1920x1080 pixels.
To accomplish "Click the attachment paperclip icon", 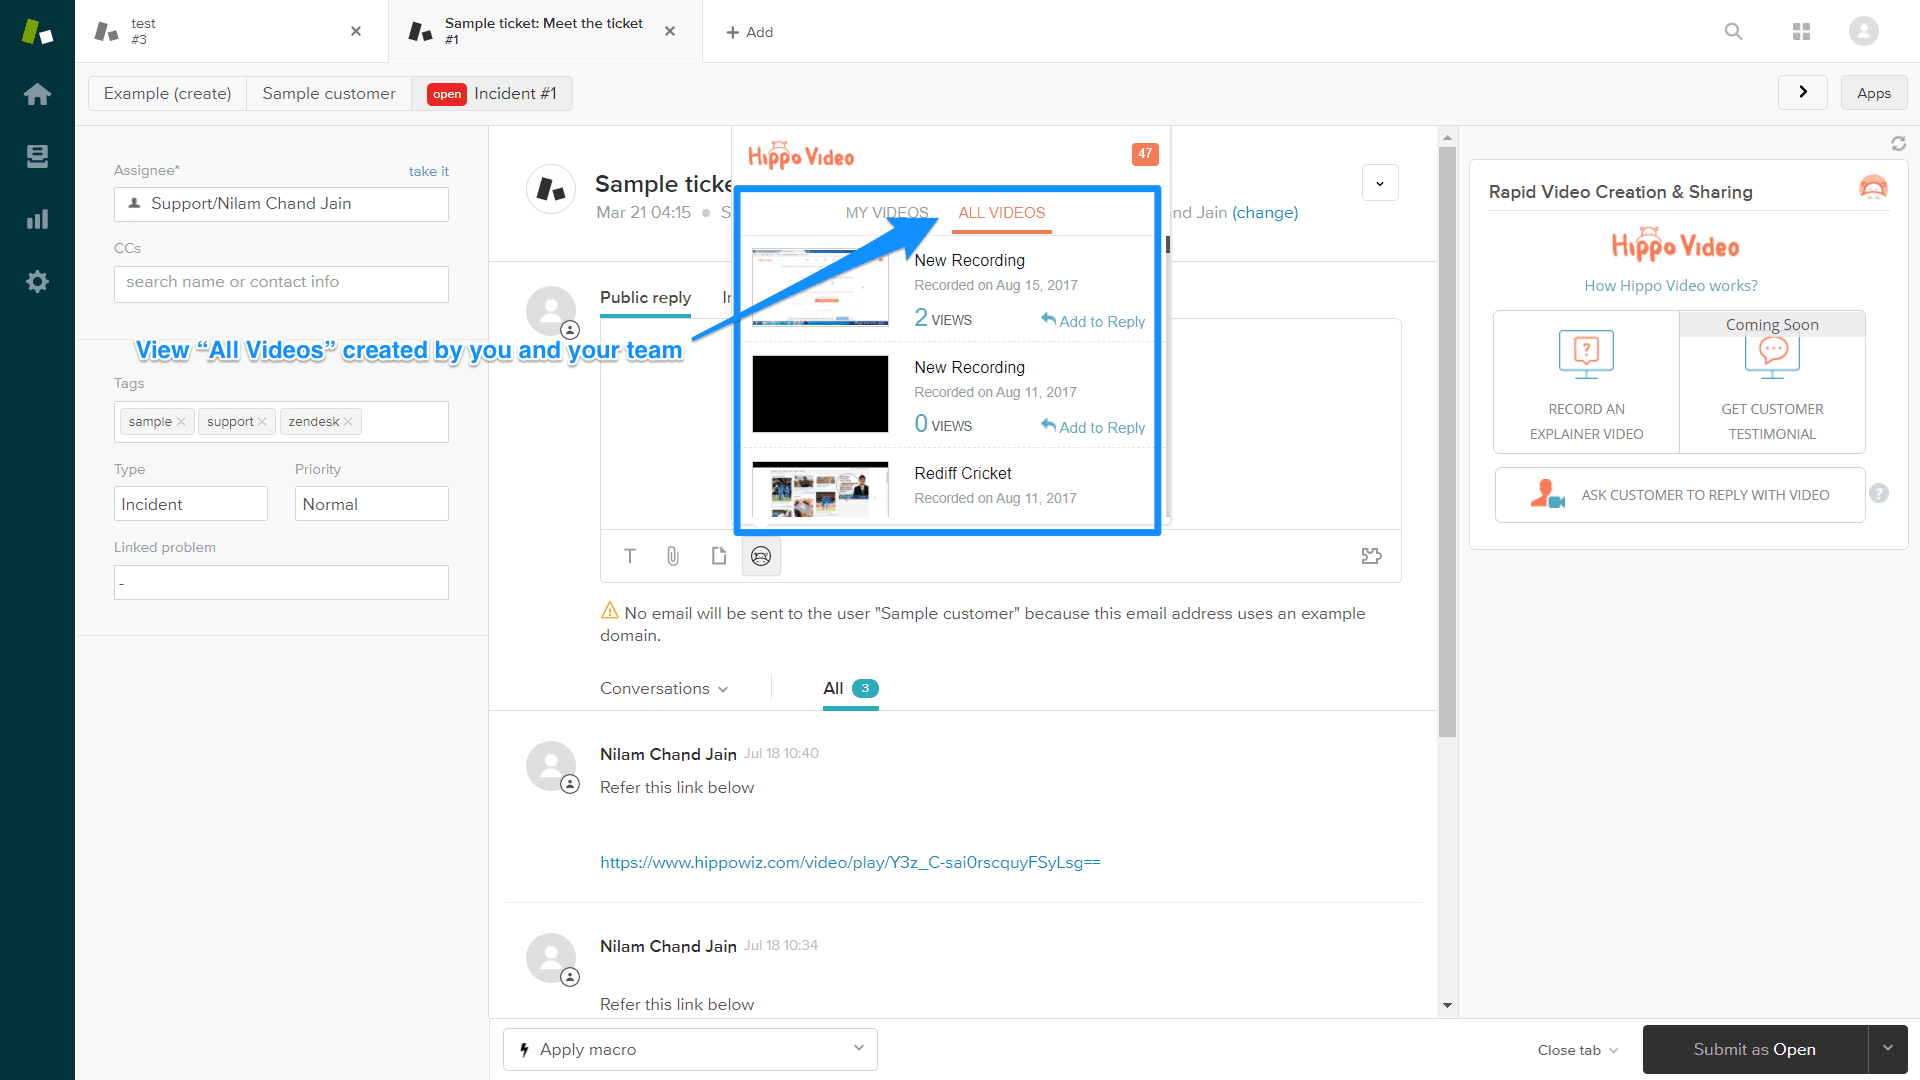I will [673, 556].
